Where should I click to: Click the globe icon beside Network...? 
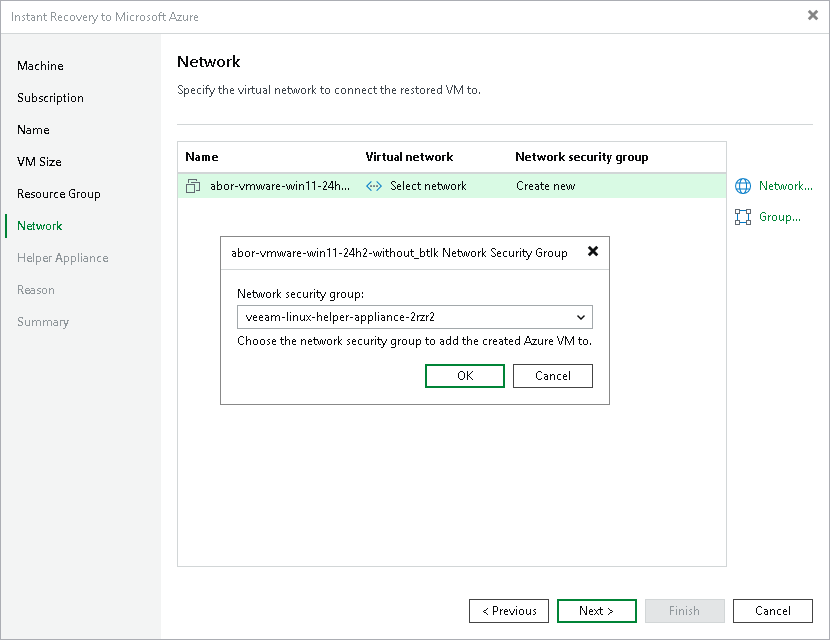point(743,186)
